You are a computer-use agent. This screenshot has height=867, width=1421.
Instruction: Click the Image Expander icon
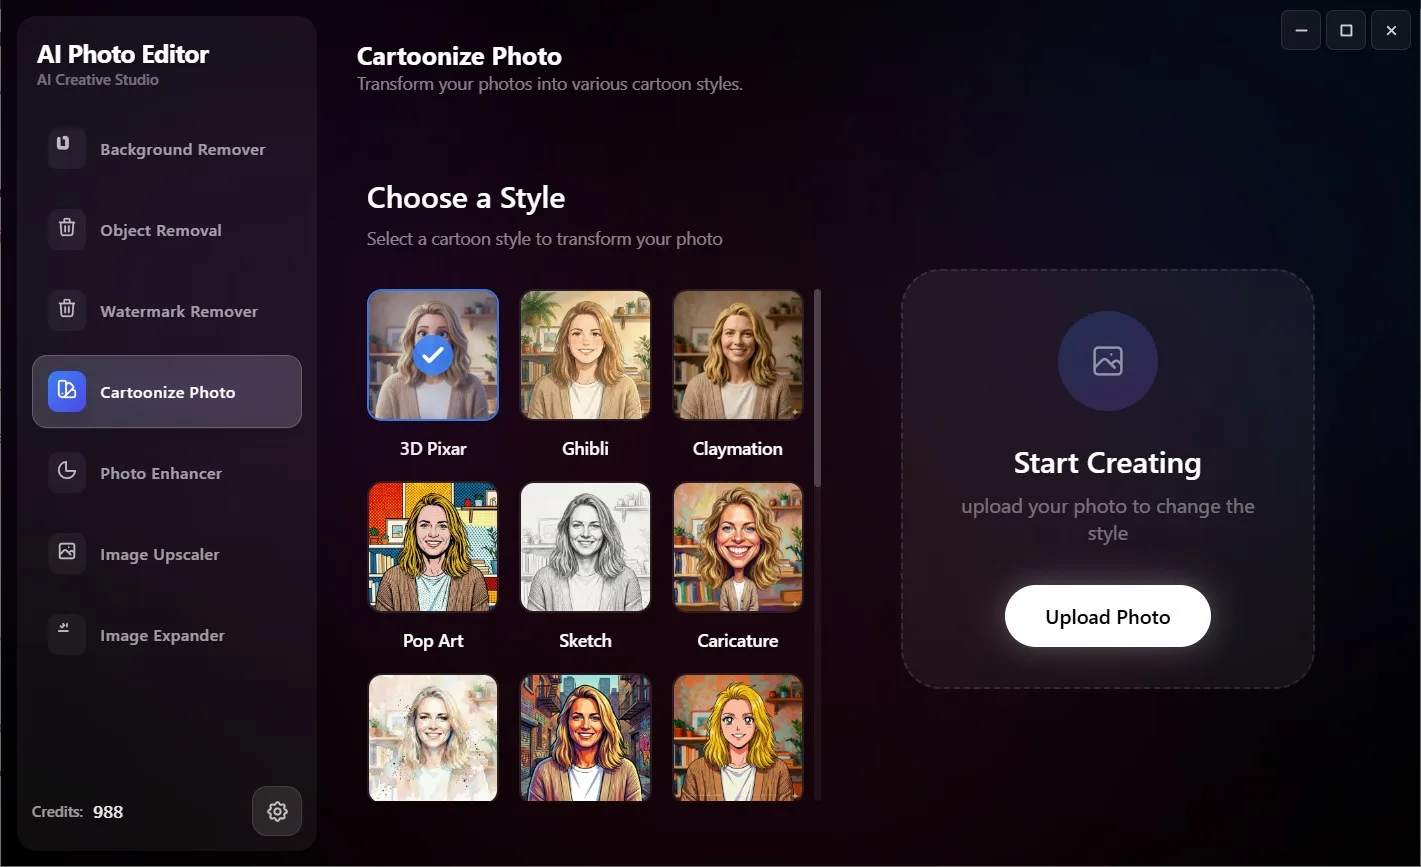[67, 635]
